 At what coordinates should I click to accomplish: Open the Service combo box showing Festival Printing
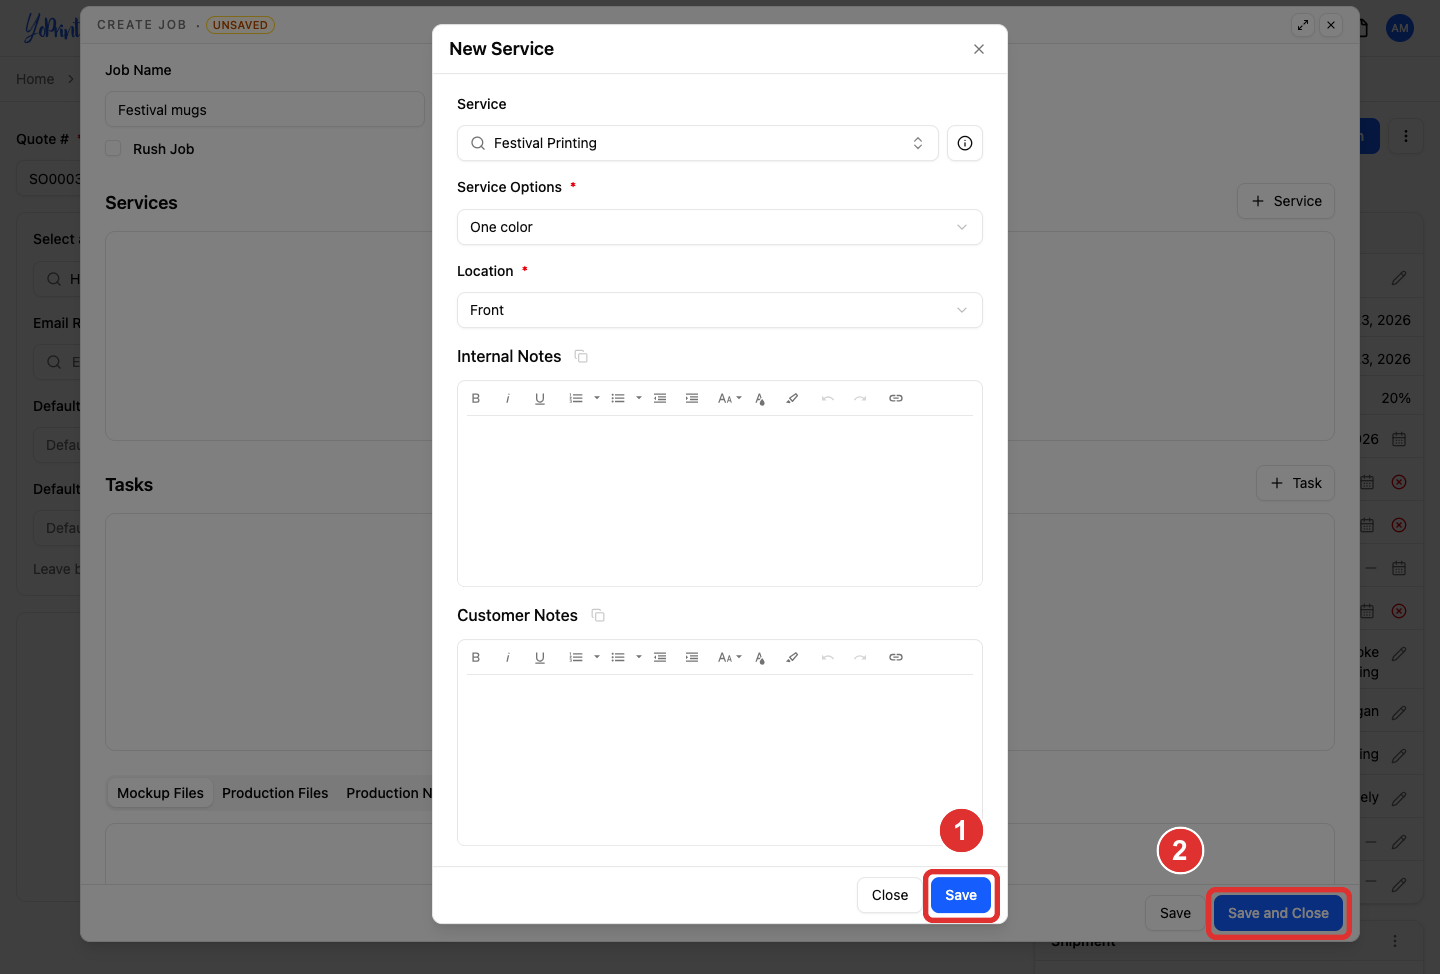point(697,143)
